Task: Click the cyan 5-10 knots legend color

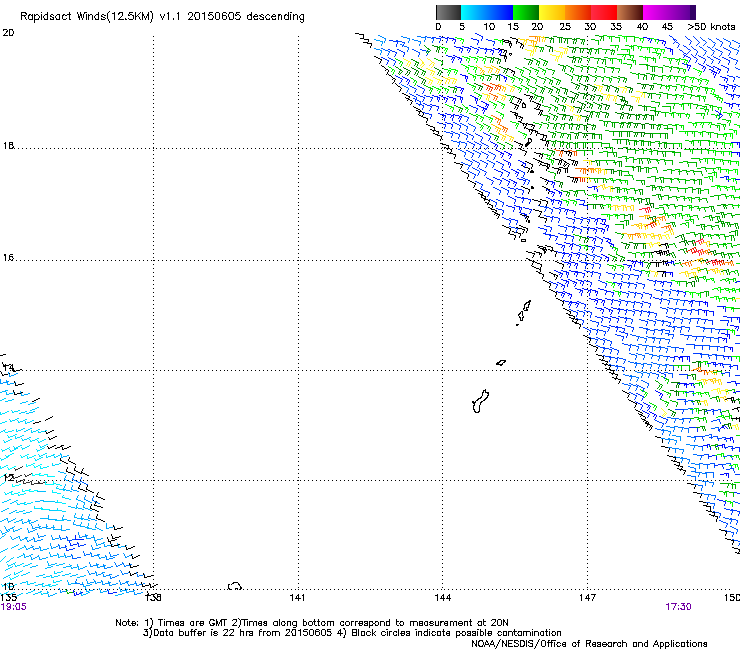Action: 474,12
